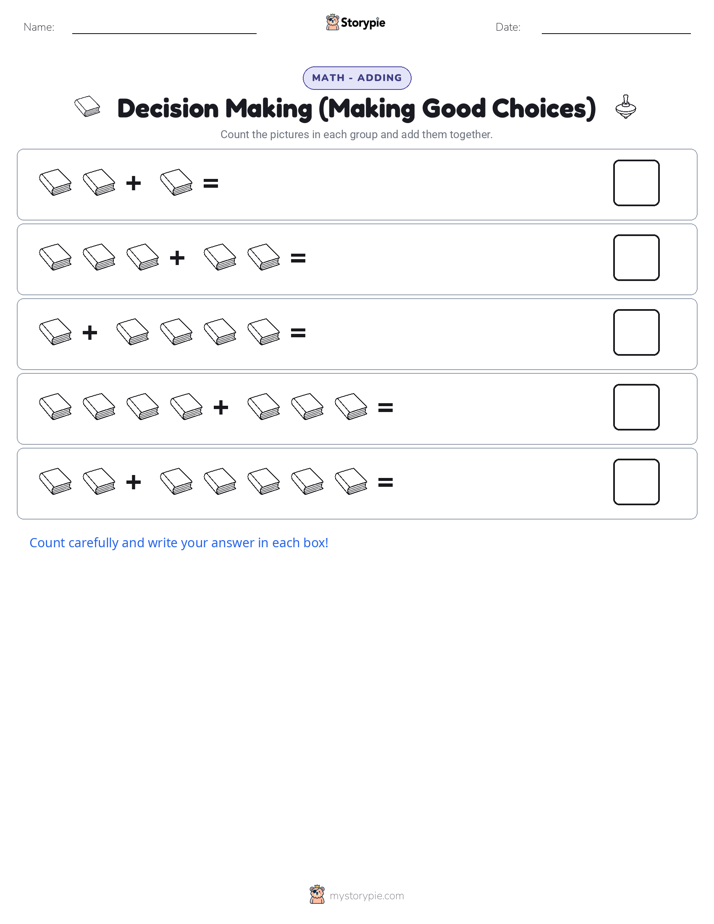Click the blue 'Count carefully' hint text
This screenshot has width=714, height=924.
pos(178,543)
